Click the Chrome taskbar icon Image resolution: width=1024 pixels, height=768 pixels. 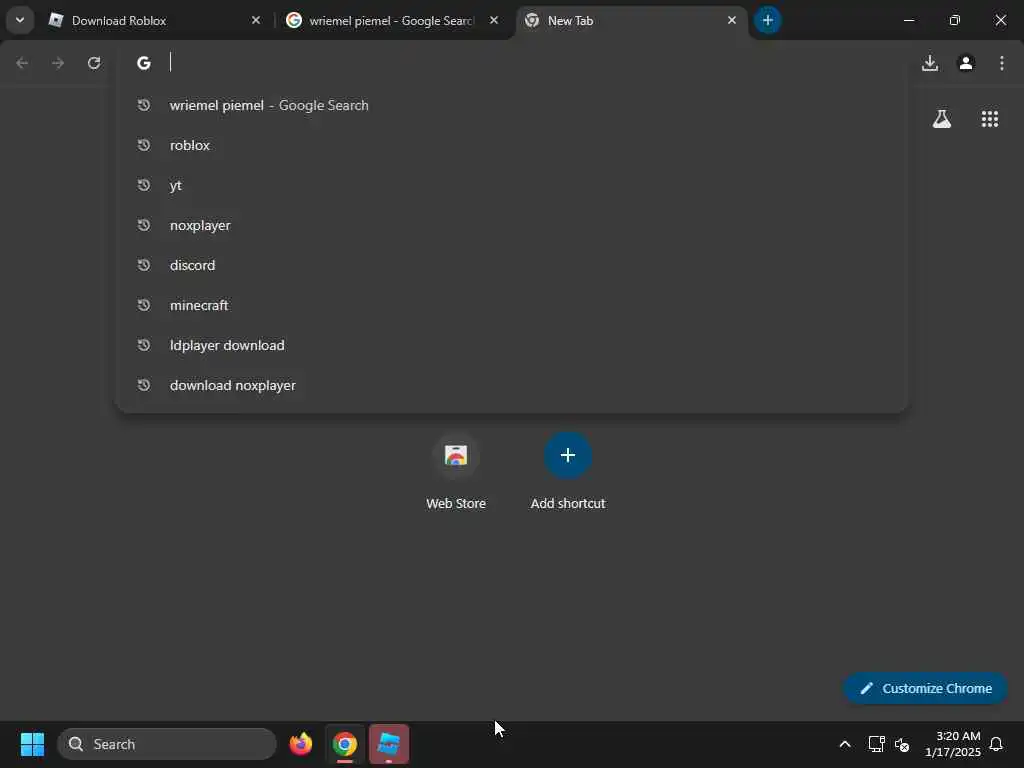pyautogui.click(x=345, y=744)
